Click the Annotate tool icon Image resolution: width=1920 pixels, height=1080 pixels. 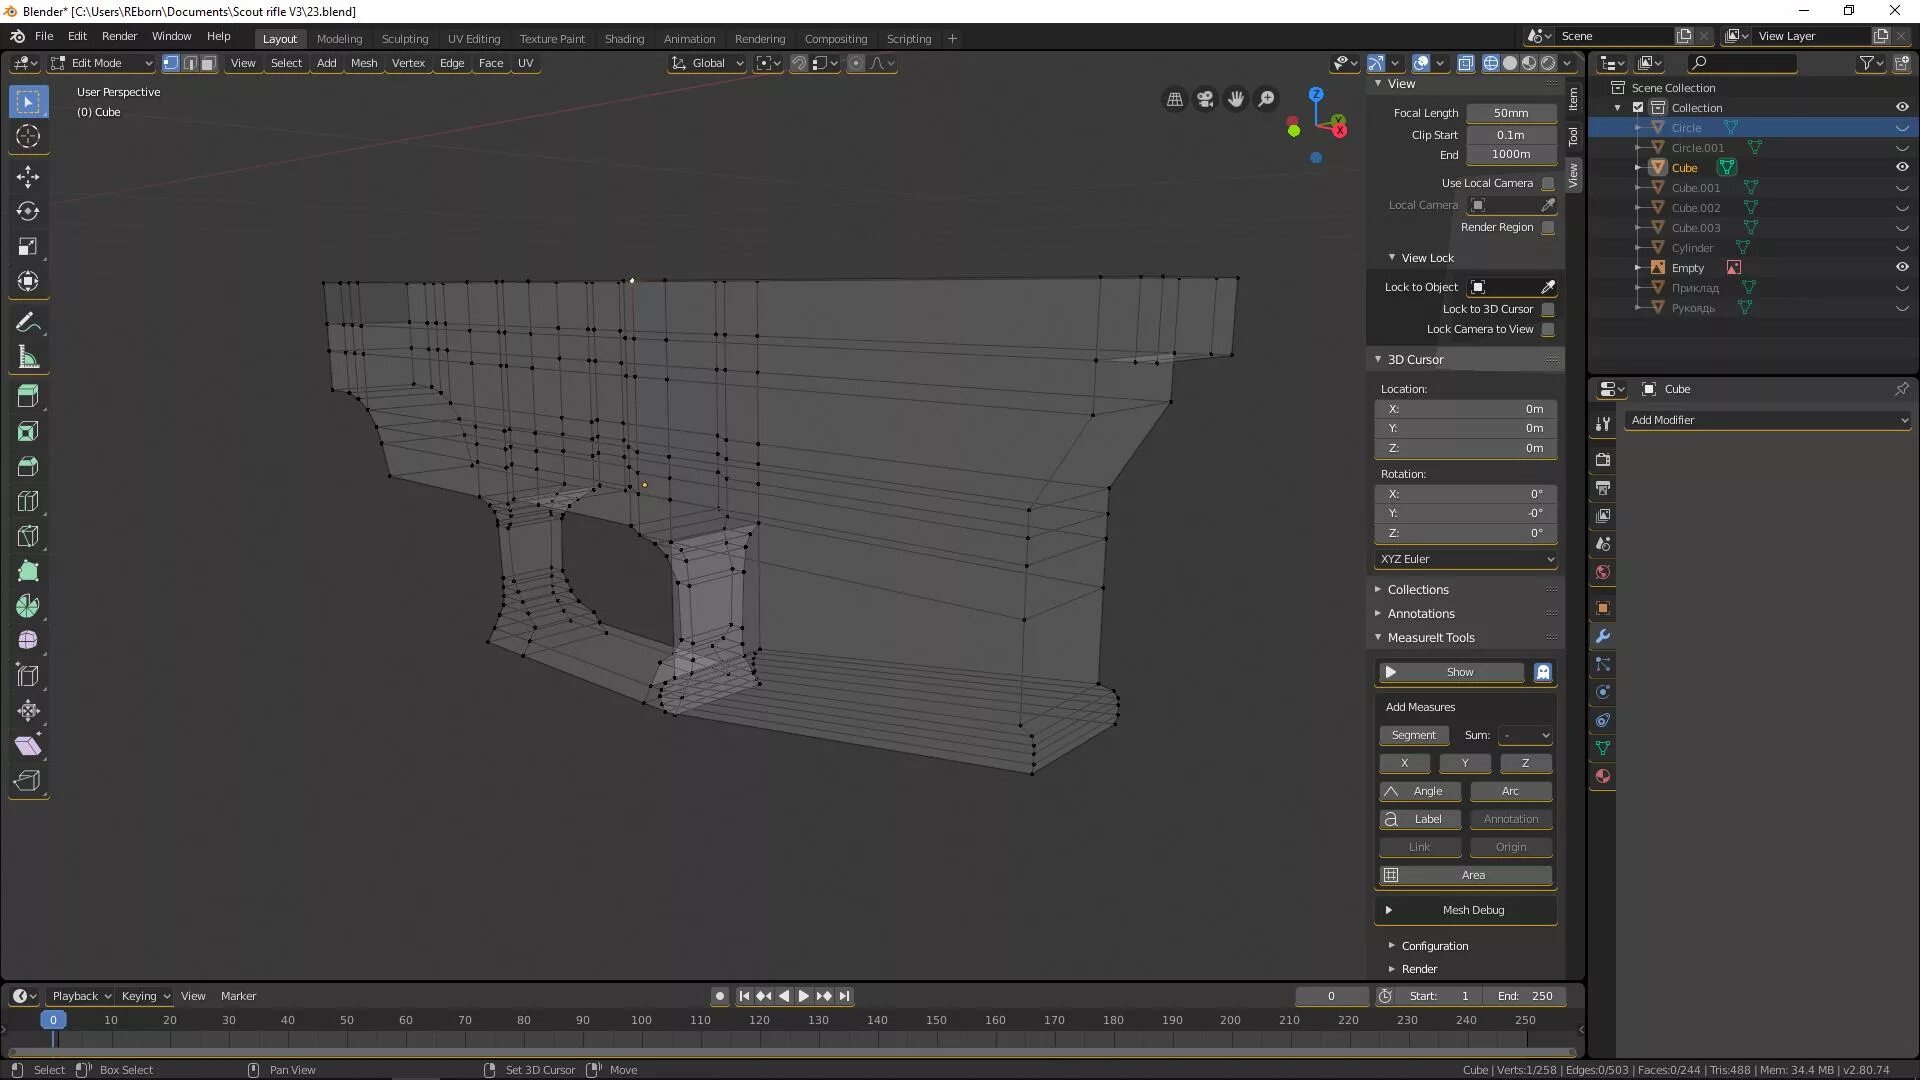pyautogui.click(x=28, y=322)
